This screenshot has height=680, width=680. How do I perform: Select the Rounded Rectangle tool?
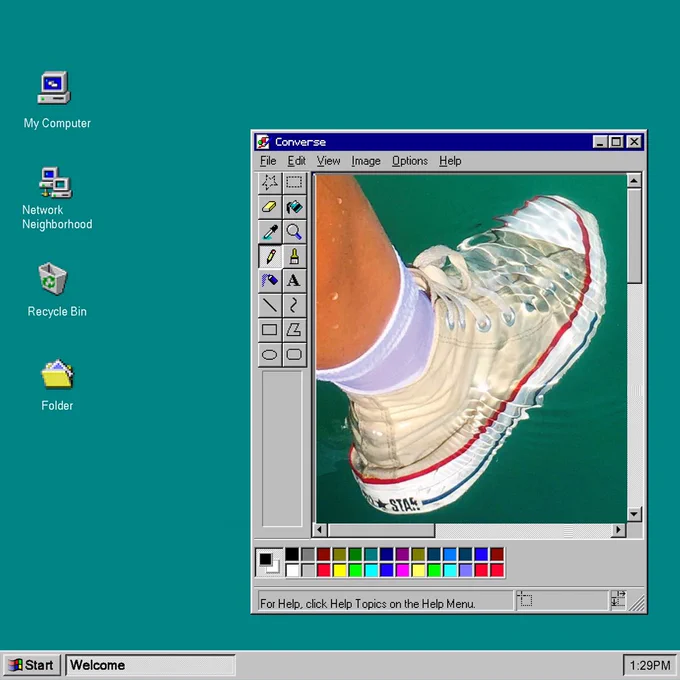(294, 355)
